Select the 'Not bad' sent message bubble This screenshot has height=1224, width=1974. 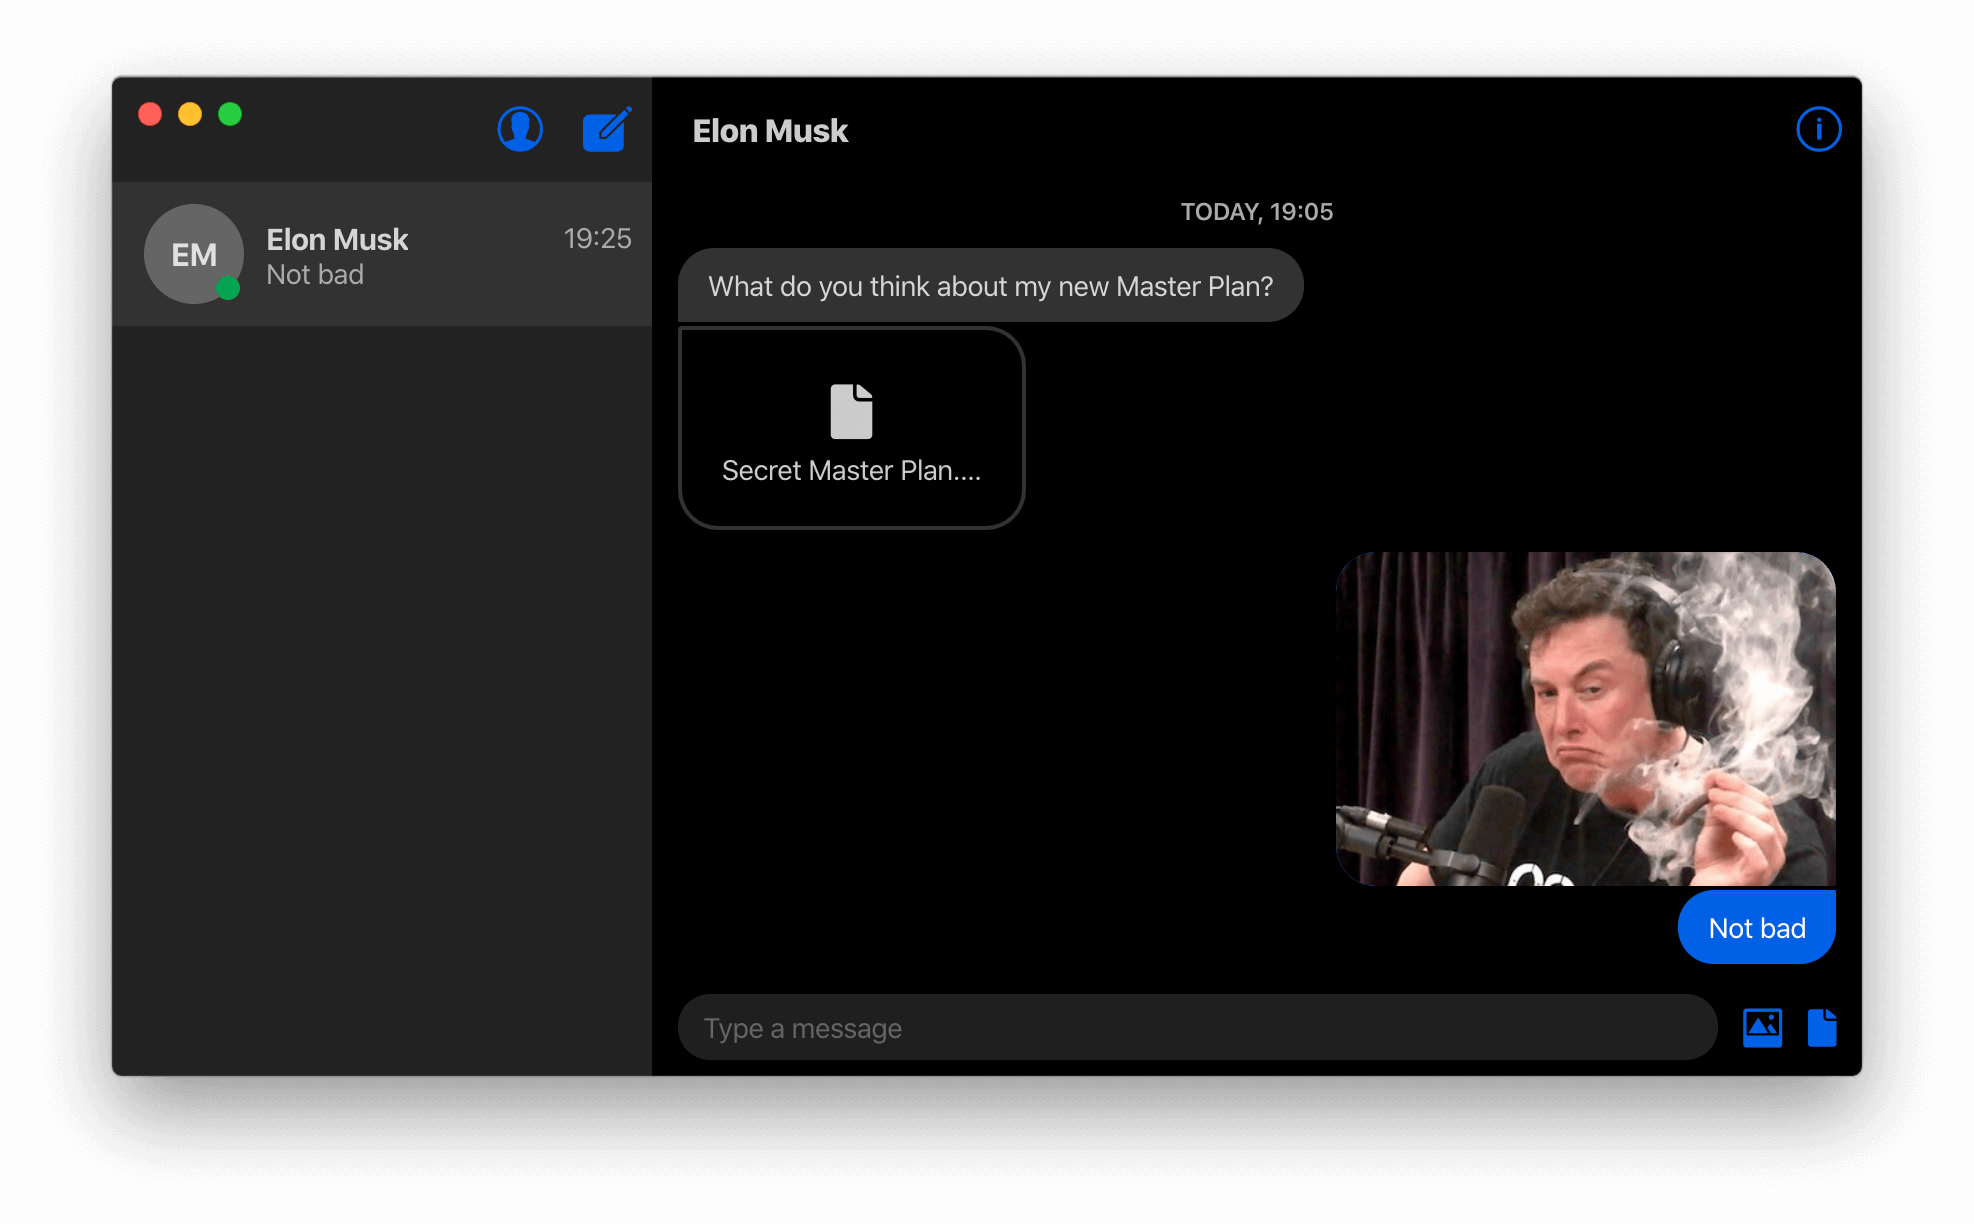[1756, 928]
